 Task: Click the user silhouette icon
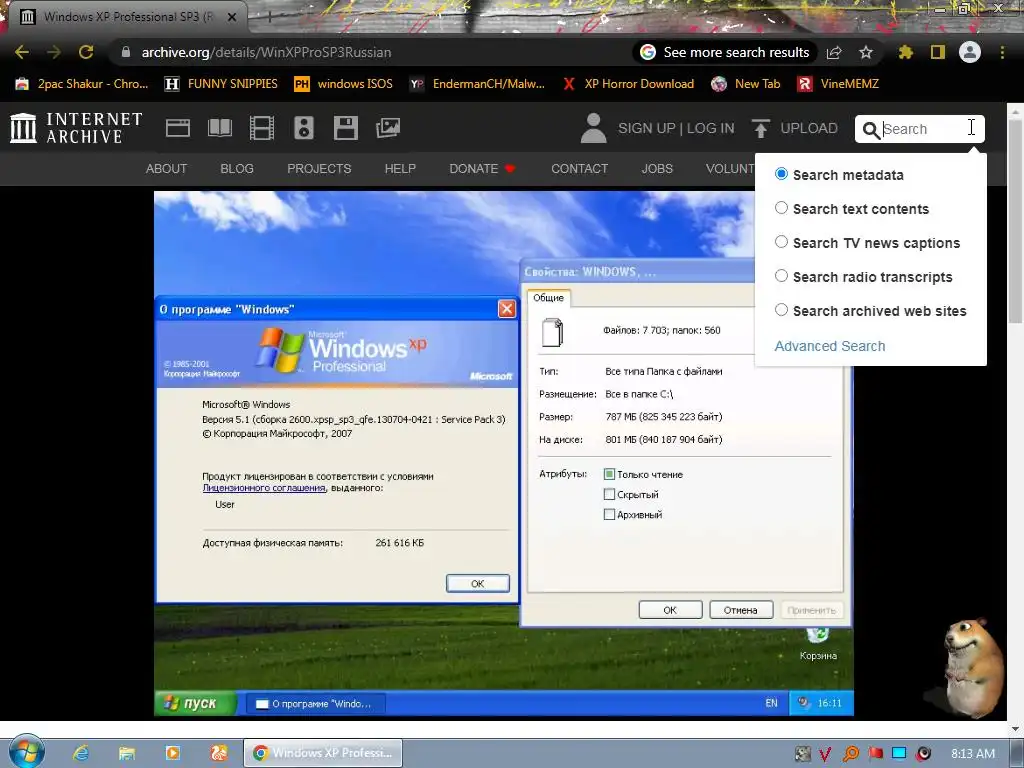(593, 128)
